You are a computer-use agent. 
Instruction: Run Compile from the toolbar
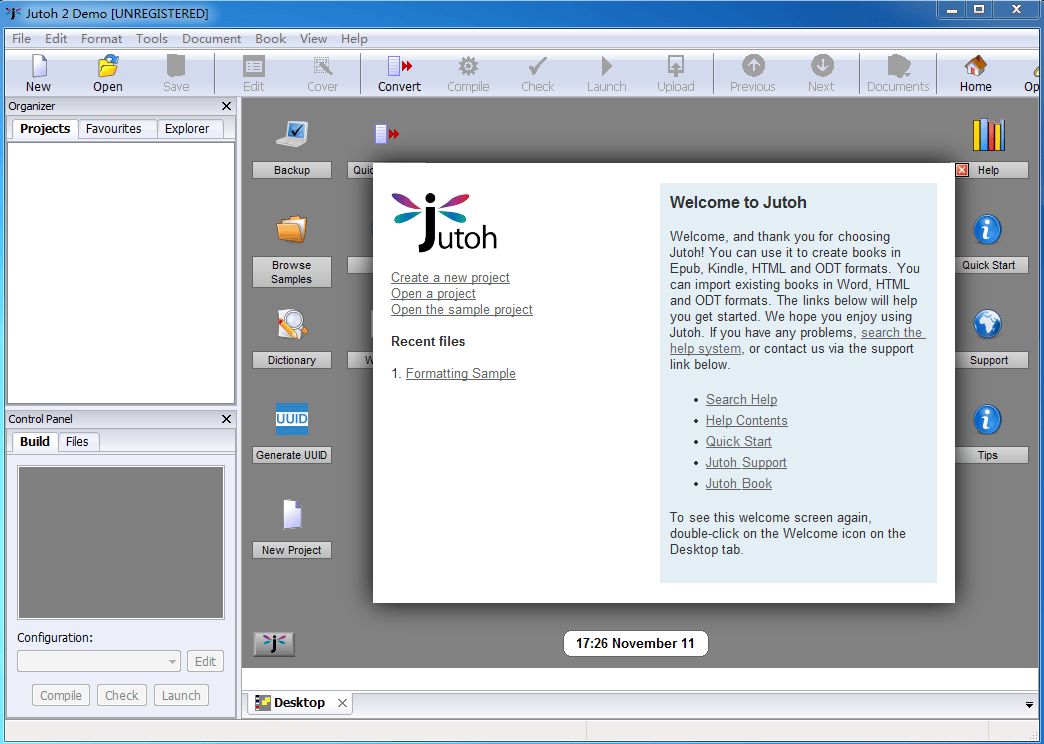point(467,73)
